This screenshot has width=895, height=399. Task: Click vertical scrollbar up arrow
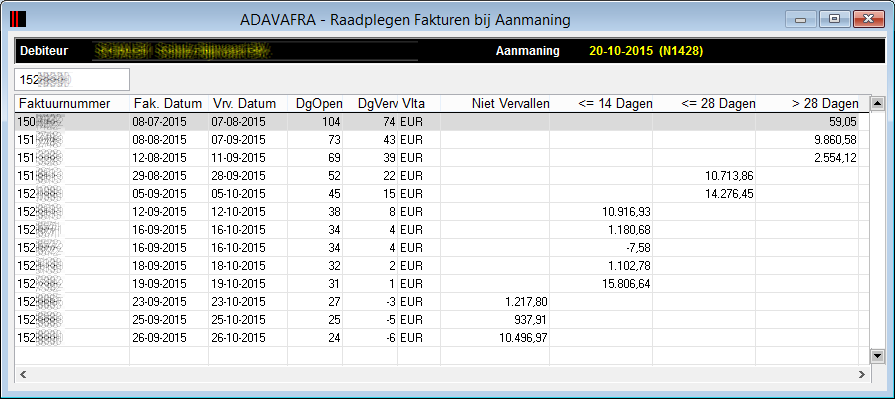click(878, 103)
